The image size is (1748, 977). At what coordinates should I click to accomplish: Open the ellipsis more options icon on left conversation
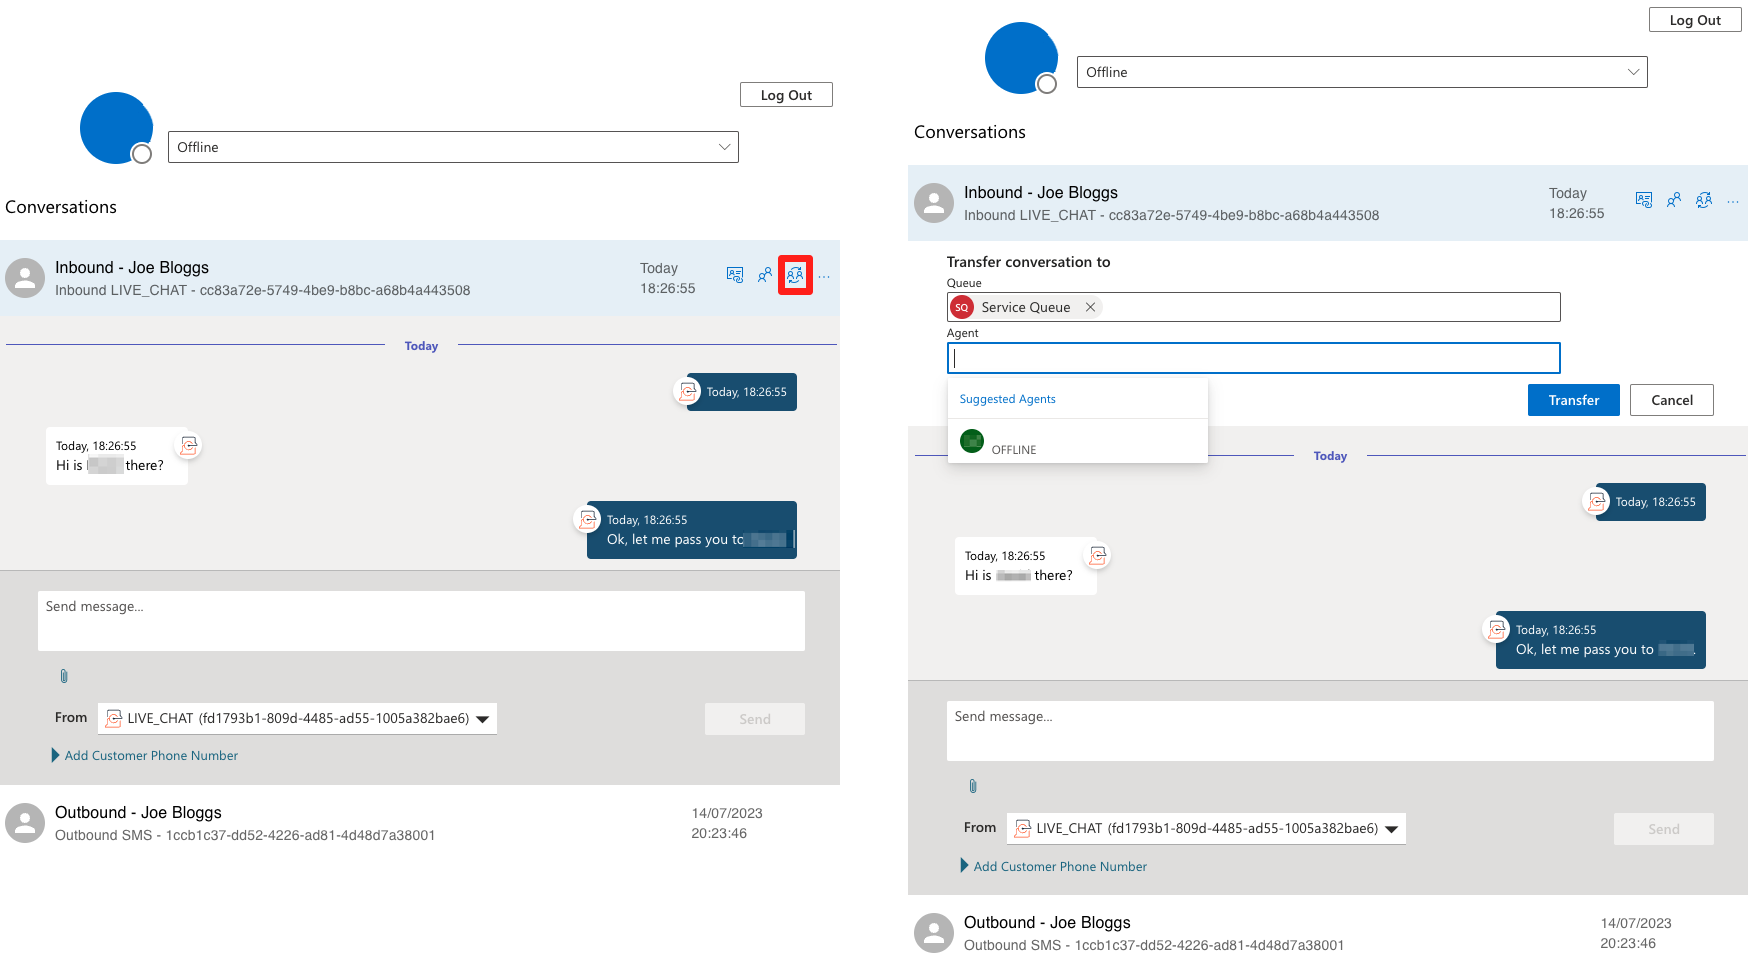823,277
